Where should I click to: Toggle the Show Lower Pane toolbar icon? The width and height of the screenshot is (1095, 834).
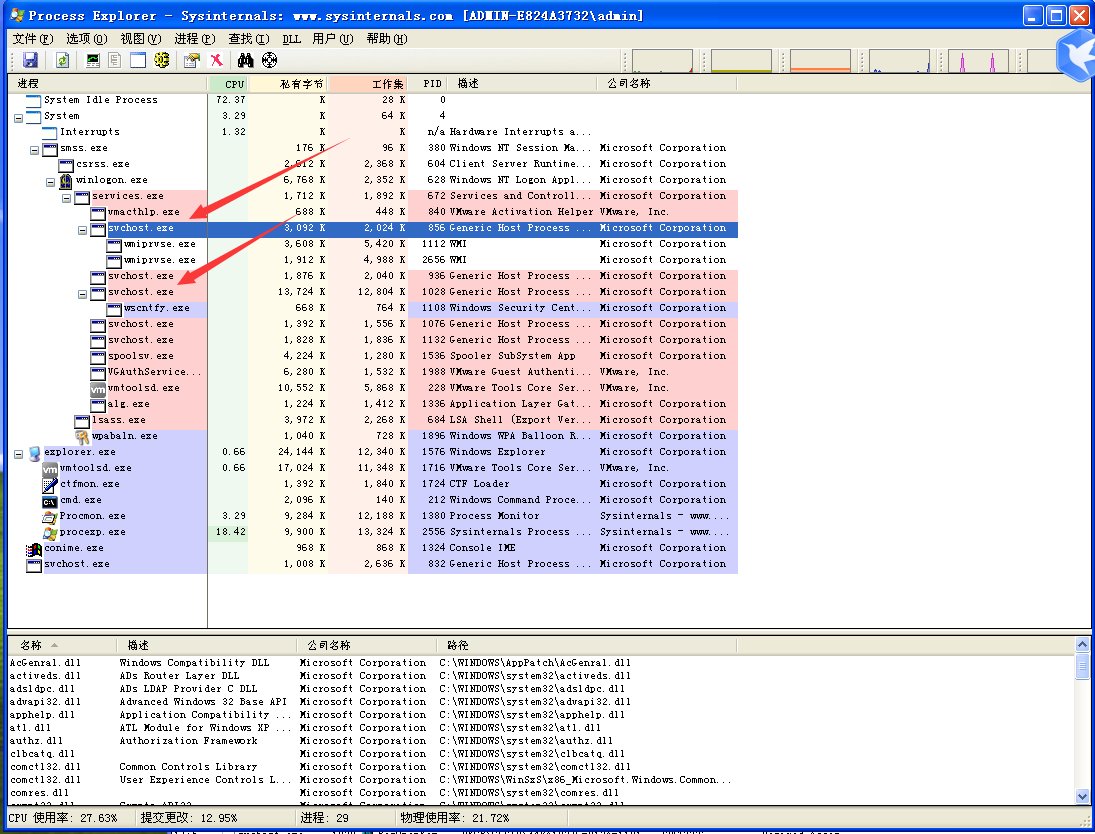point(138,60)
